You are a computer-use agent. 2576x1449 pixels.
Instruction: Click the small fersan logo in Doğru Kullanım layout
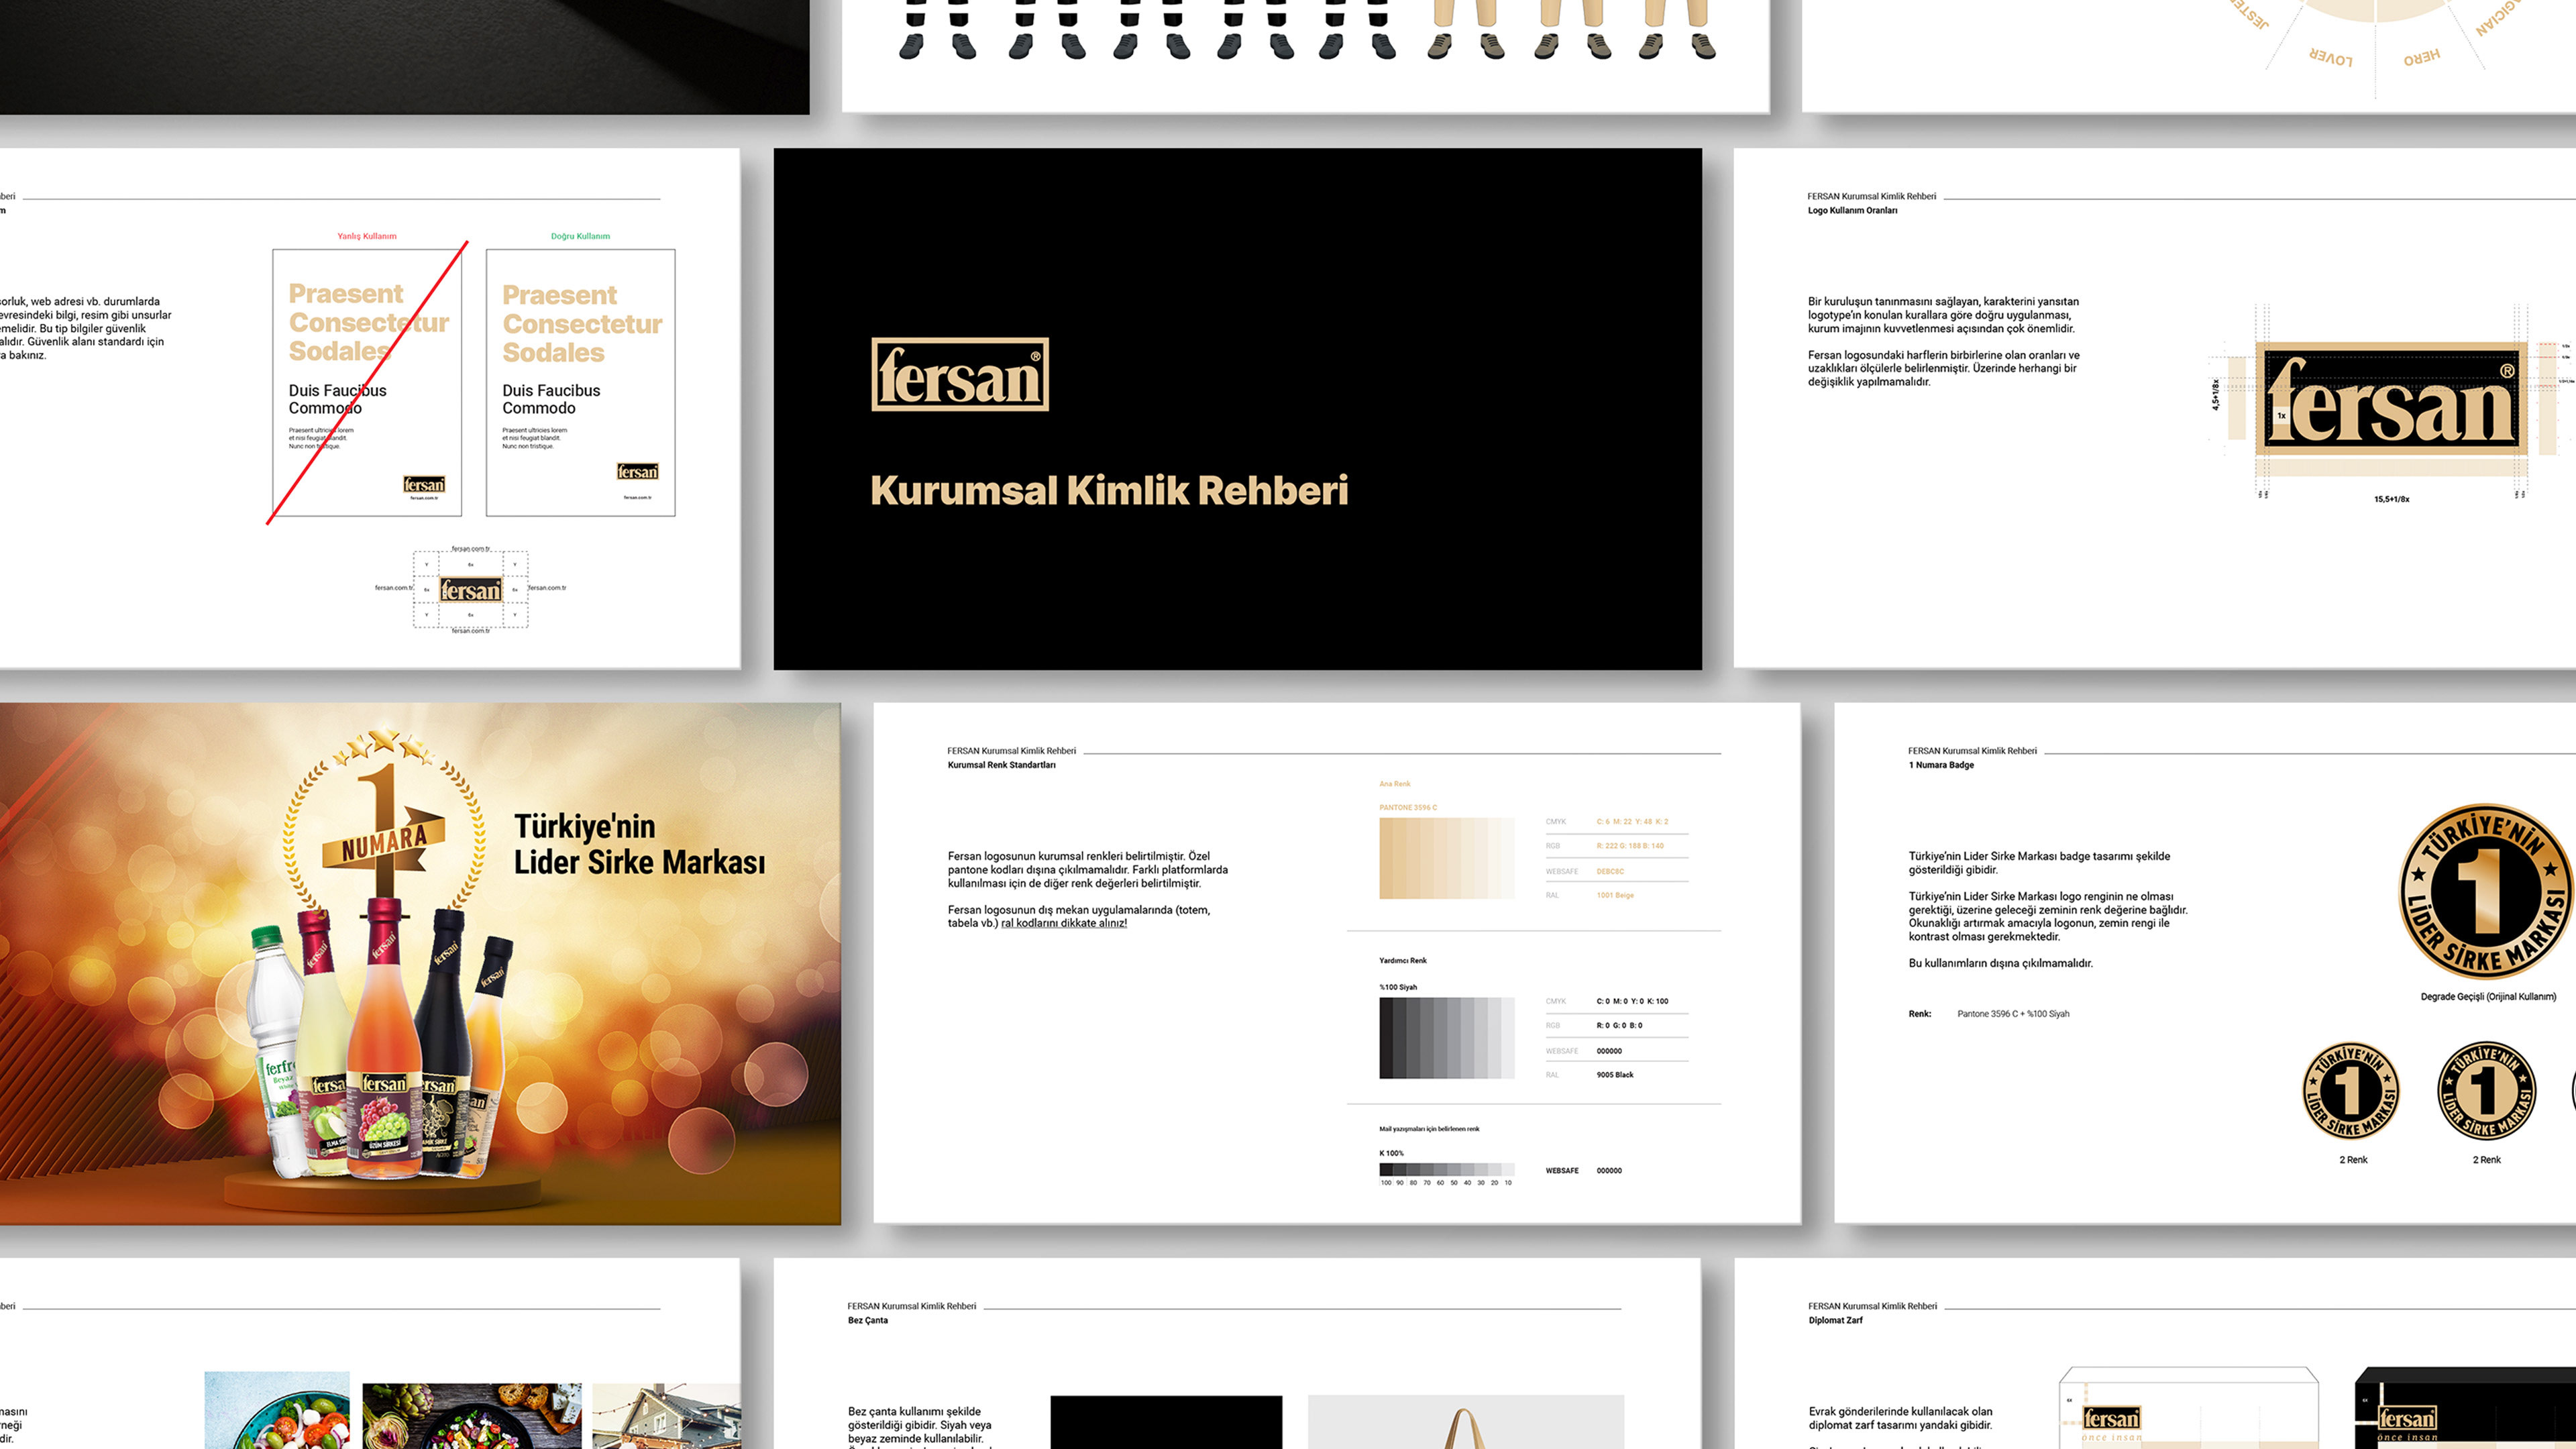tap(637, 471)
